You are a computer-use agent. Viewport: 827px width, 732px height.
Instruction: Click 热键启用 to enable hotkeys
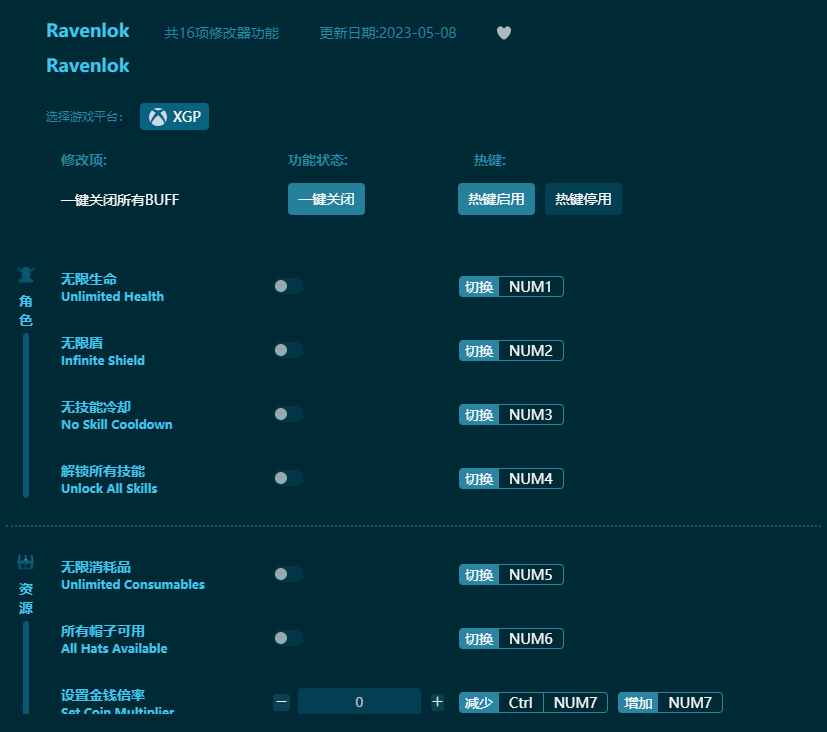pyautogui.click(x=496, y=199)
